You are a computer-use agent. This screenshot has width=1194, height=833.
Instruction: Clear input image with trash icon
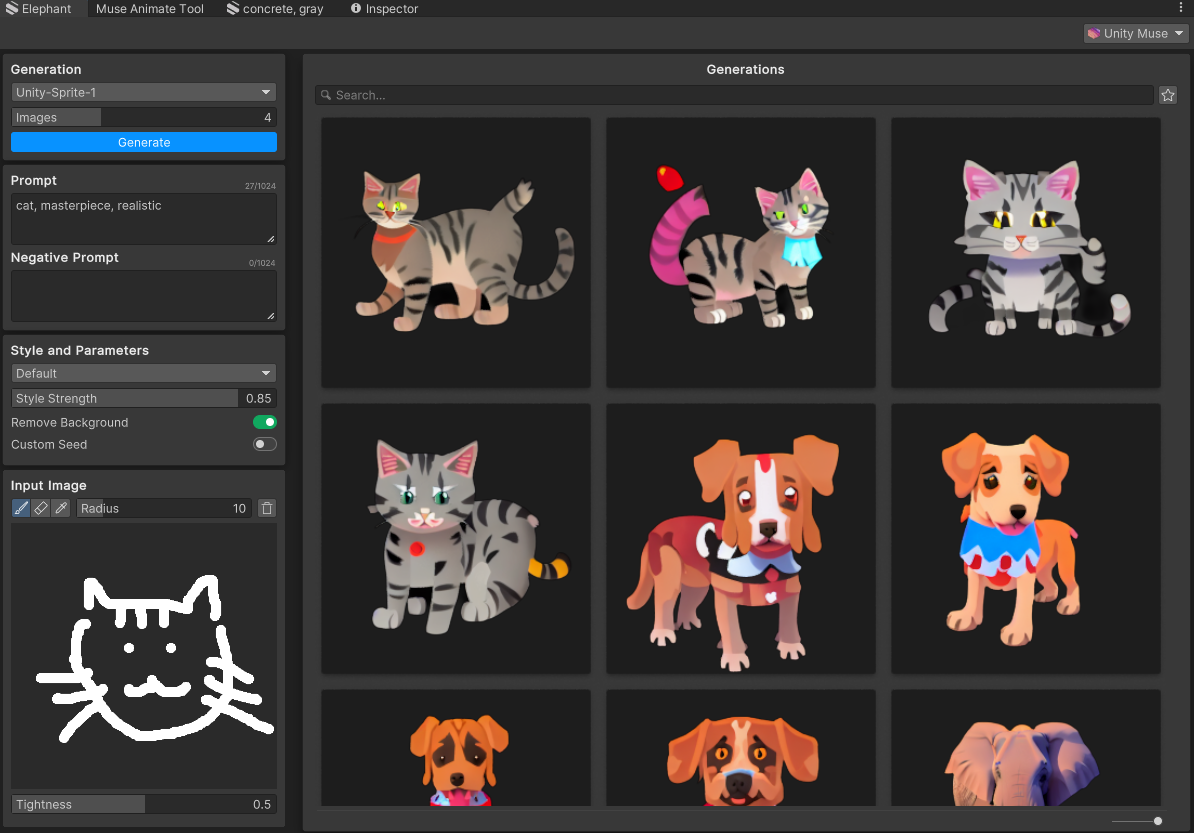(x=267, y=508)
